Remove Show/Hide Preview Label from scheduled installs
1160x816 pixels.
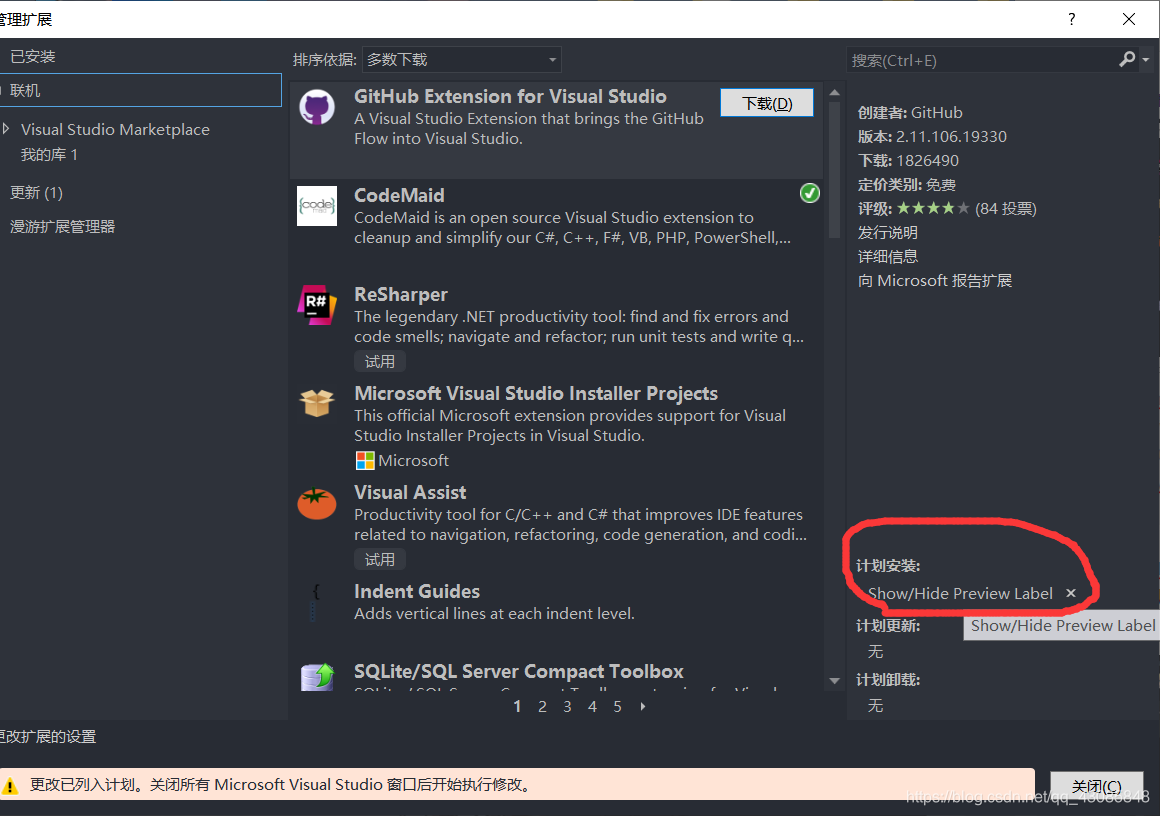coord(1070,593)
